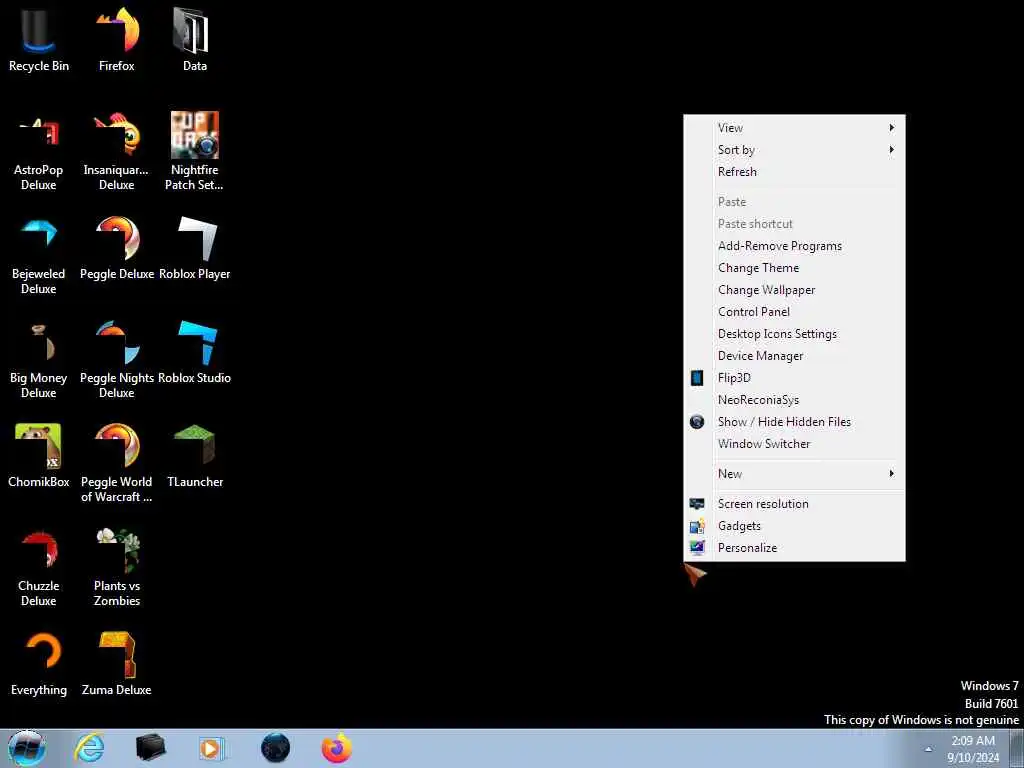
Task: Open the black folder taskbar icon
Action: (x=150, y=748)
